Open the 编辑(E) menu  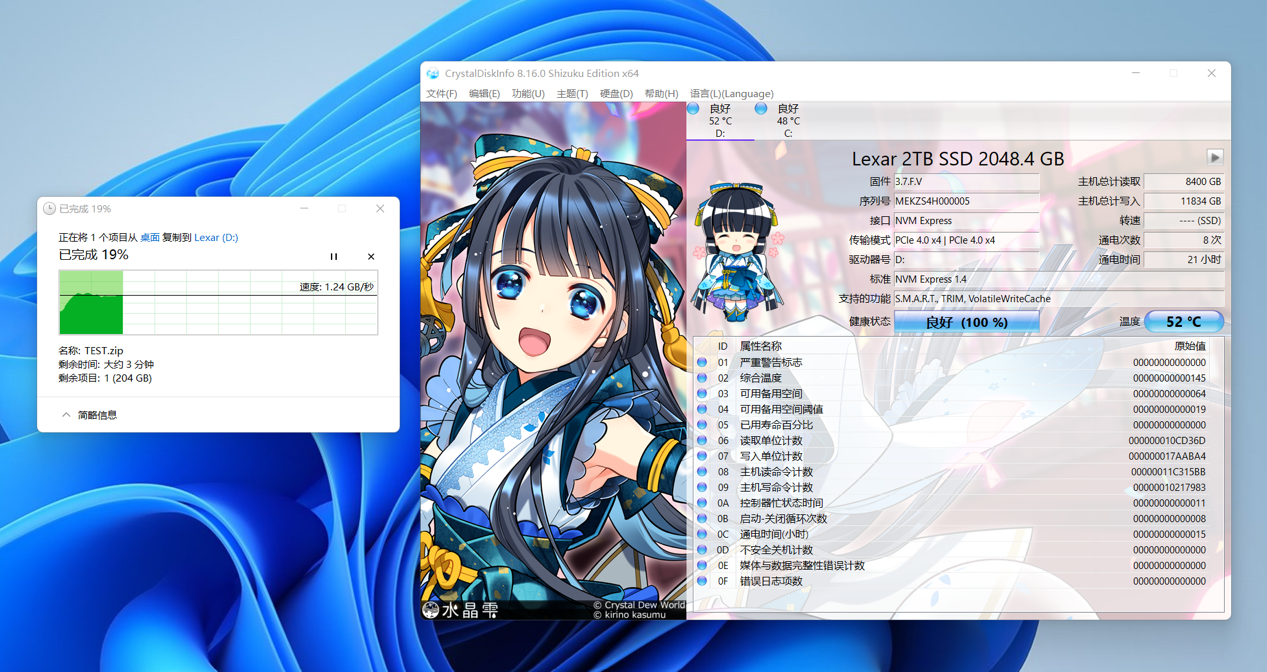484,94
